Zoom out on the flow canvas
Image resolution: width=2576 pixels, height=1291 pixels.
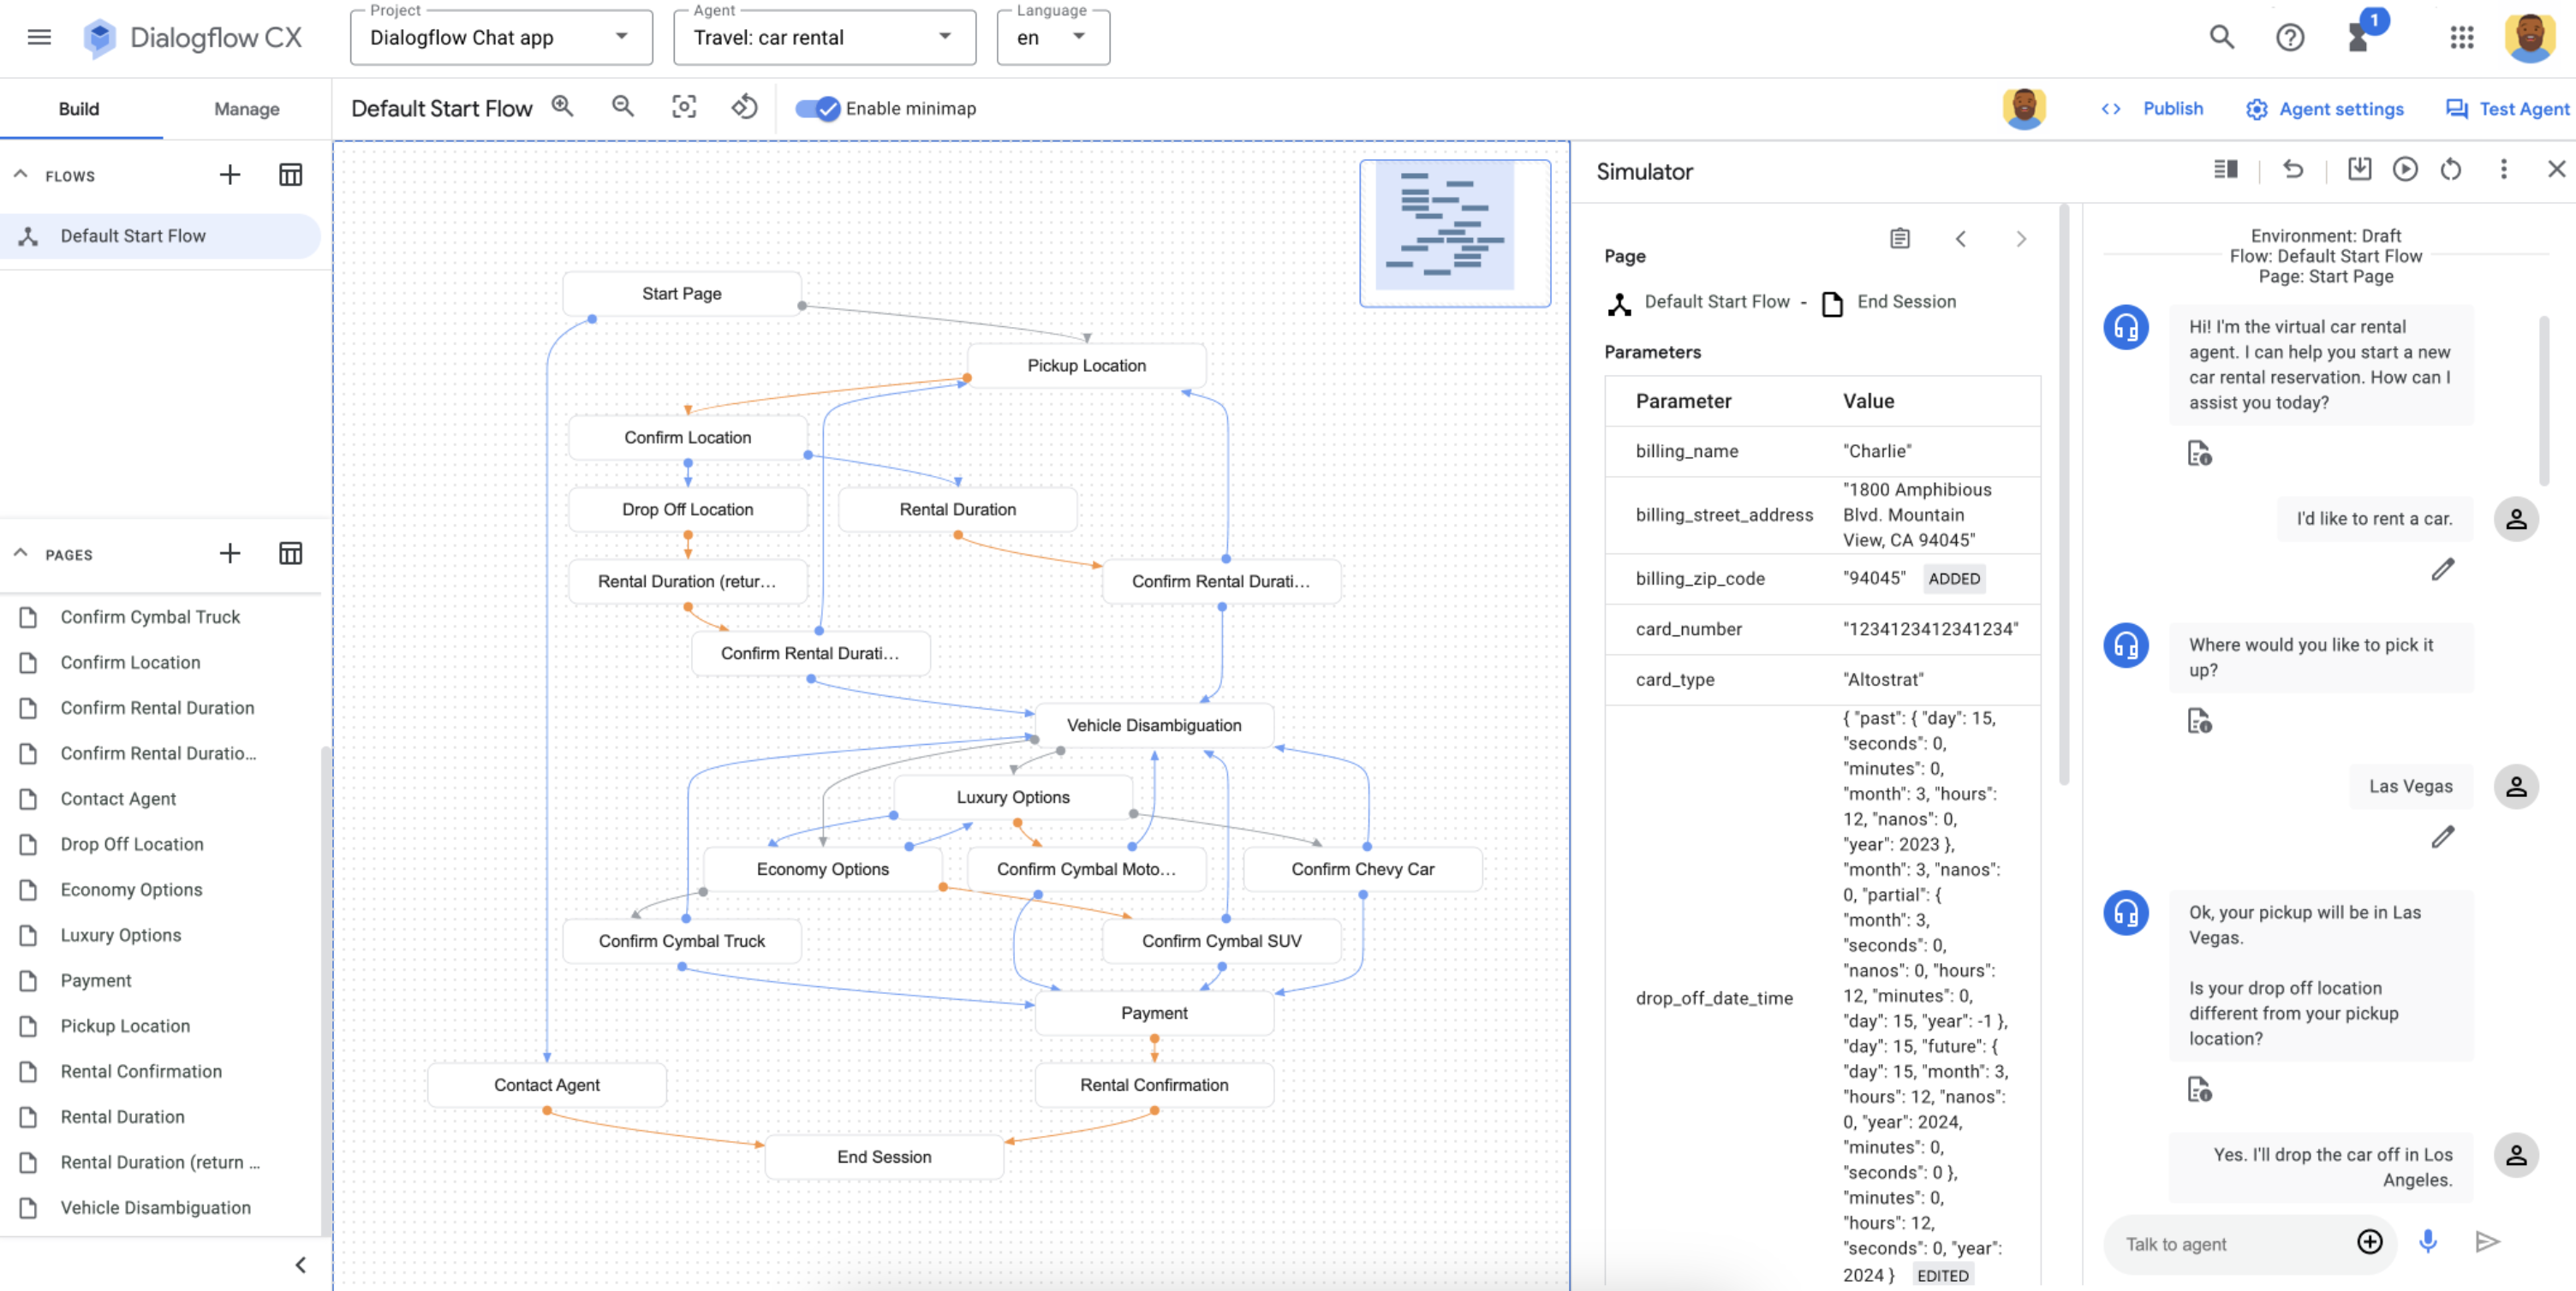[x=623, y=107]
